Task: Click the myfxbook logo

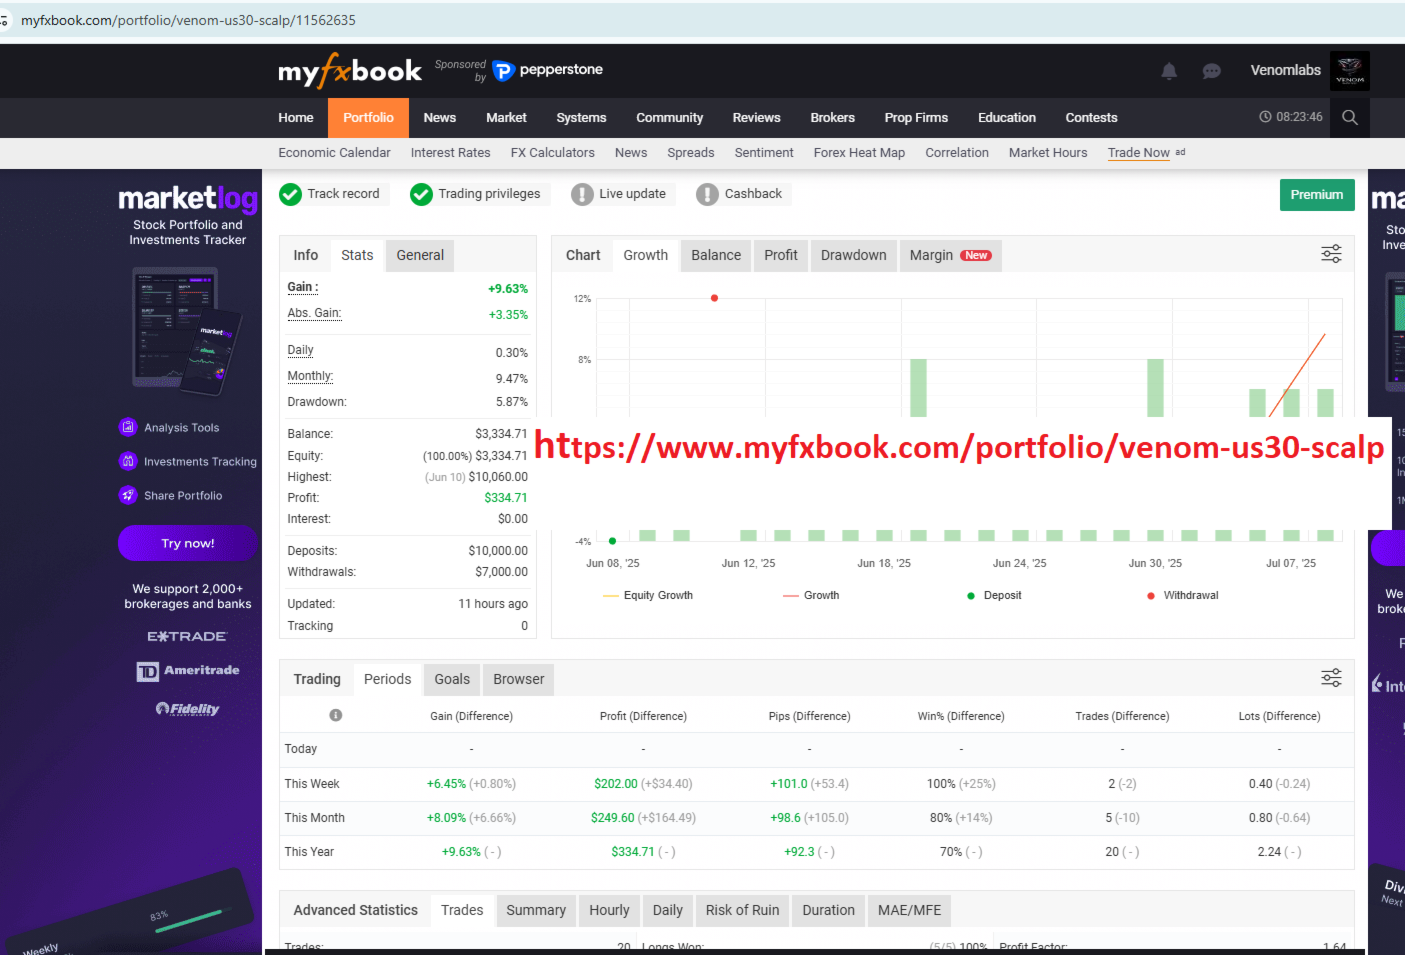Action: click(x=350, y=71)
